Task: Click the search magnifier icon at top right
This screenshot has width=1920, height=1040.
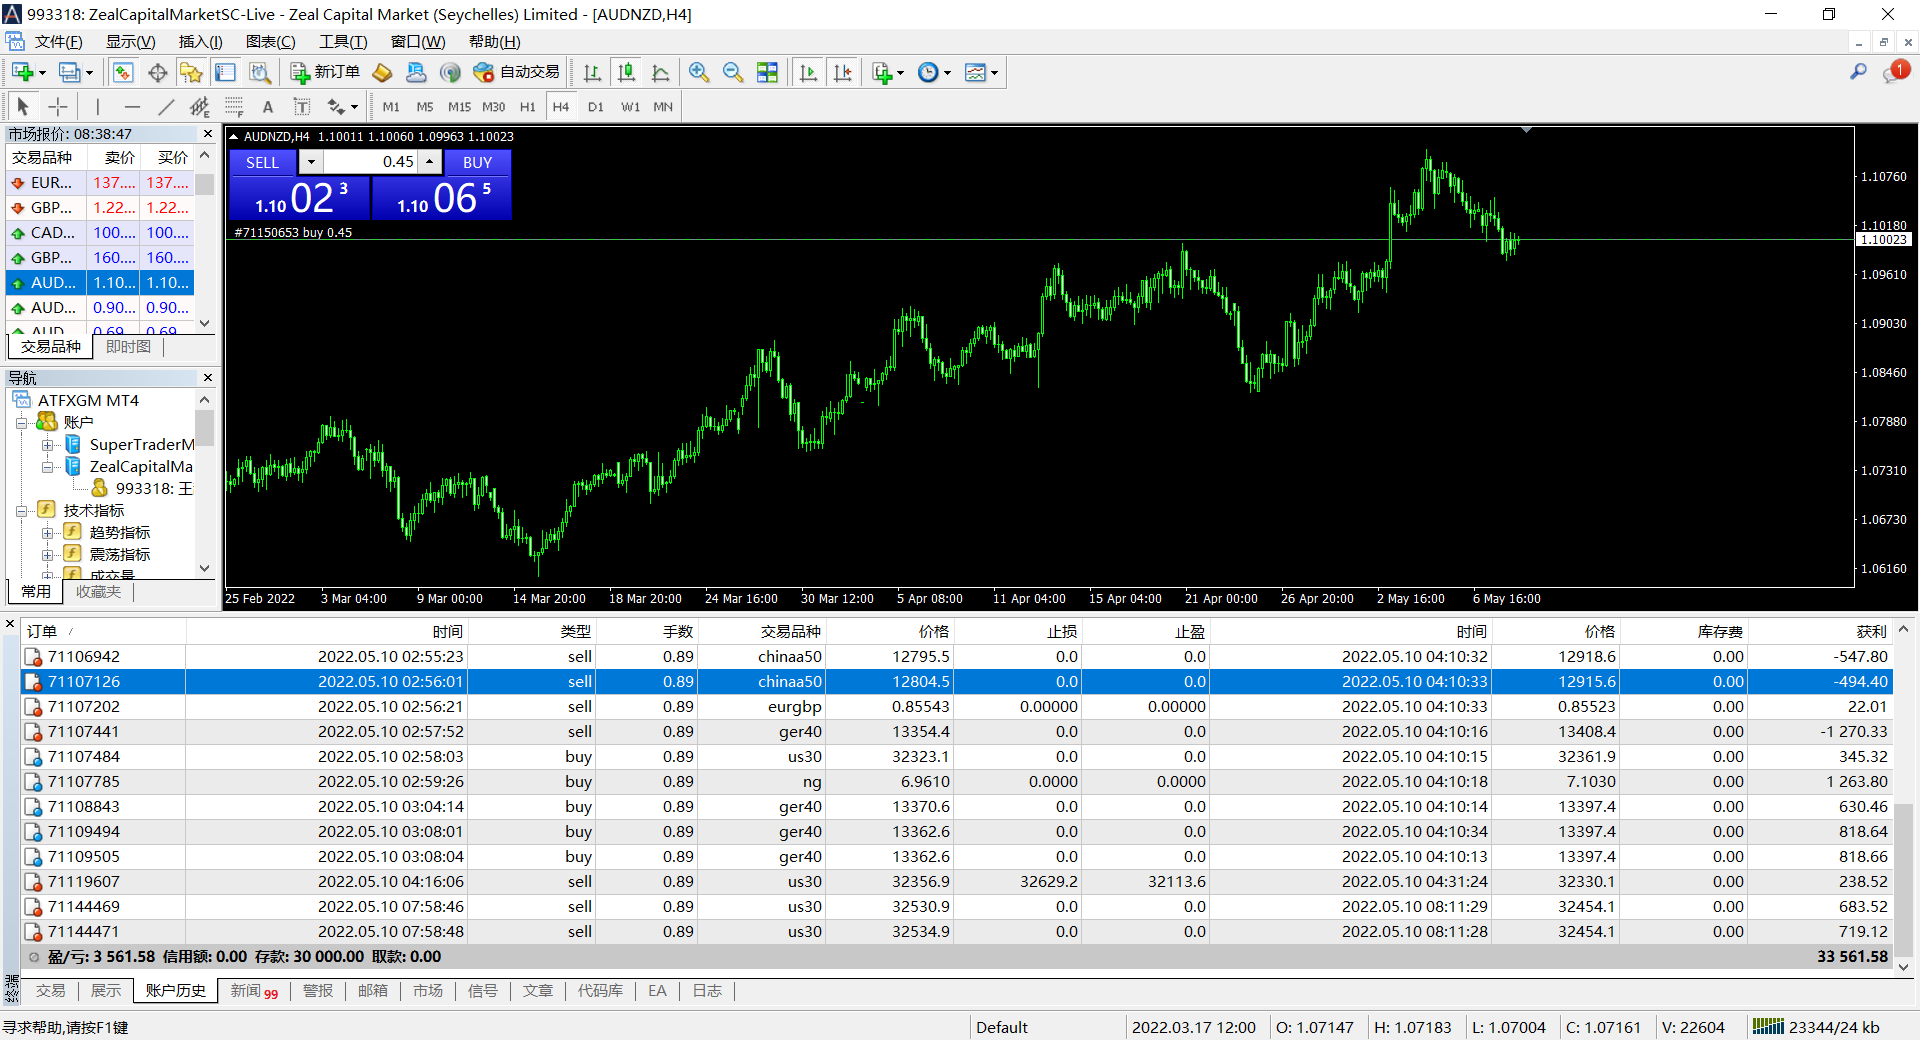Action: point(1858,72)
